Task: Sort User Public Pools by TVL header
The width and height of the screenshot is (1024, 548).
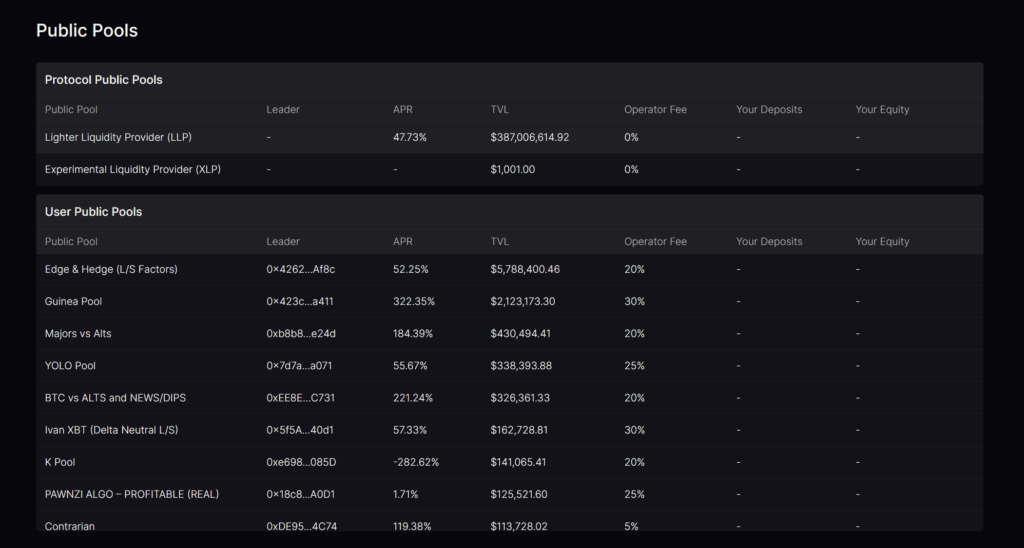Action: [x=500, y=241]
